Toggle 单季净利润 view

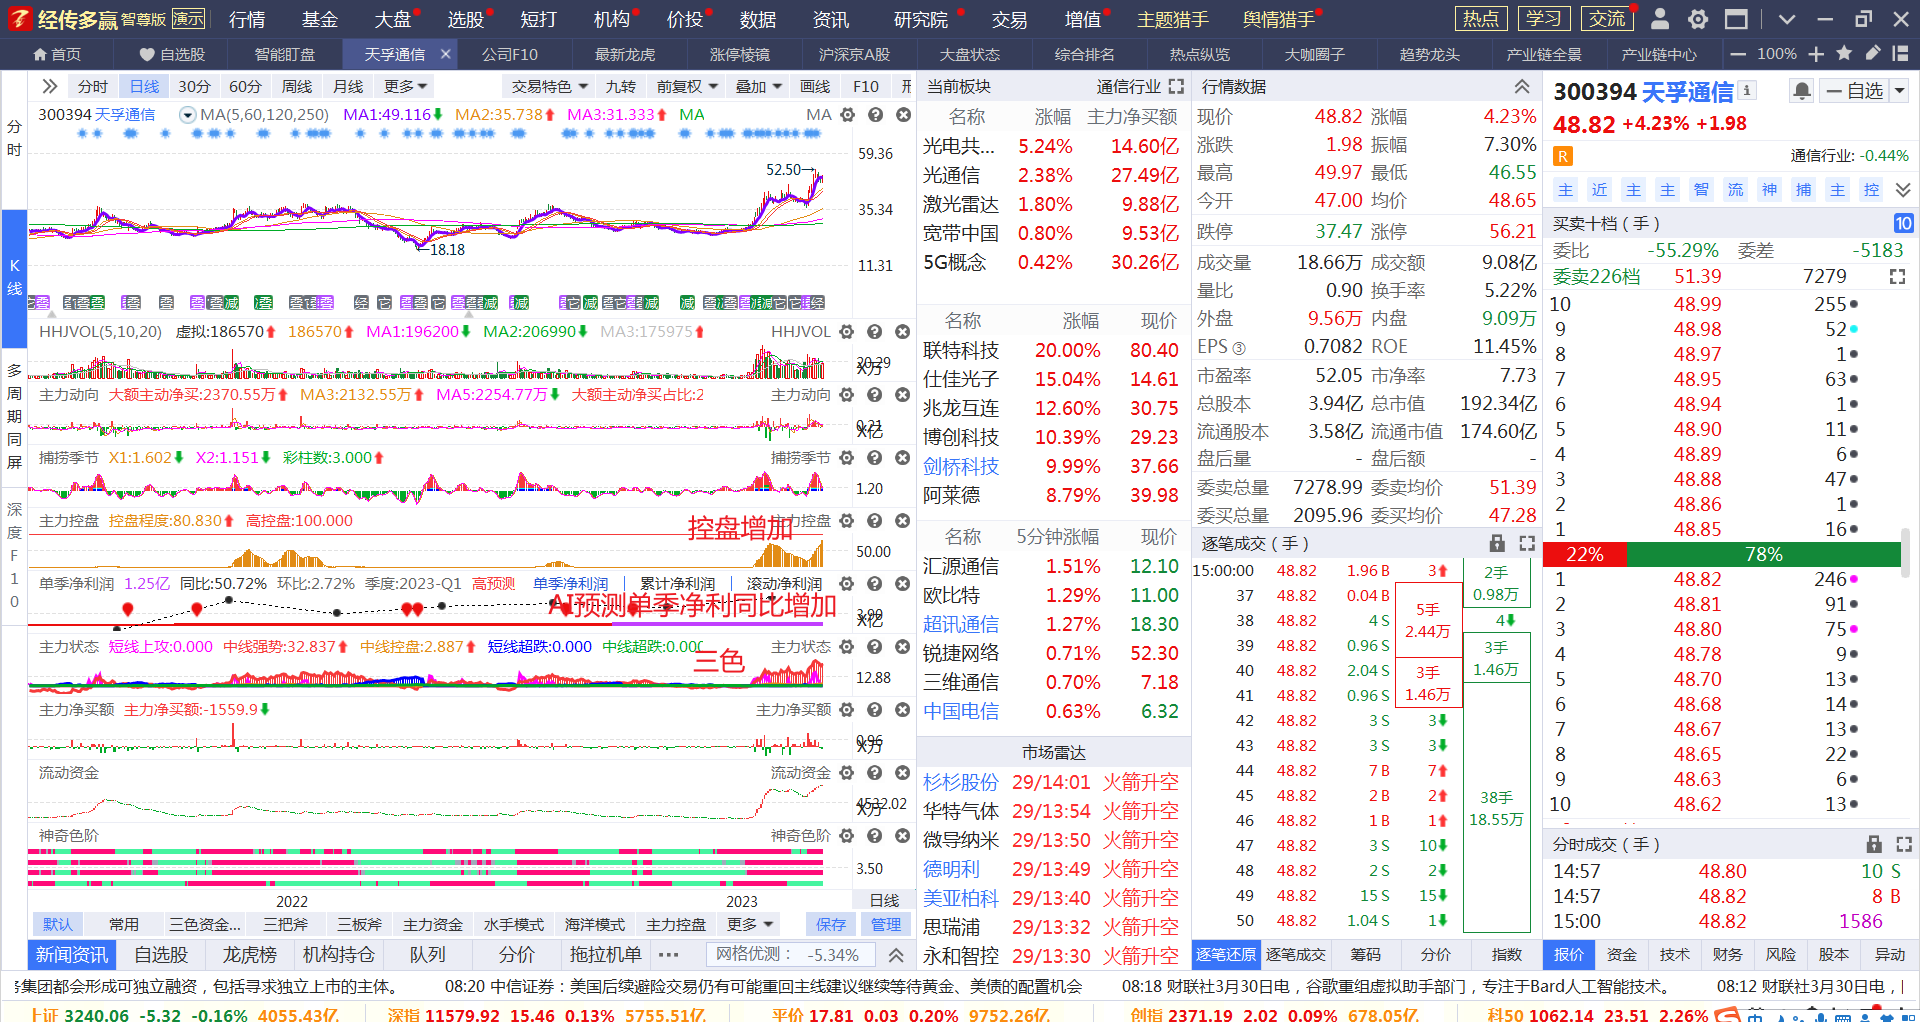[x=570, y=584]
